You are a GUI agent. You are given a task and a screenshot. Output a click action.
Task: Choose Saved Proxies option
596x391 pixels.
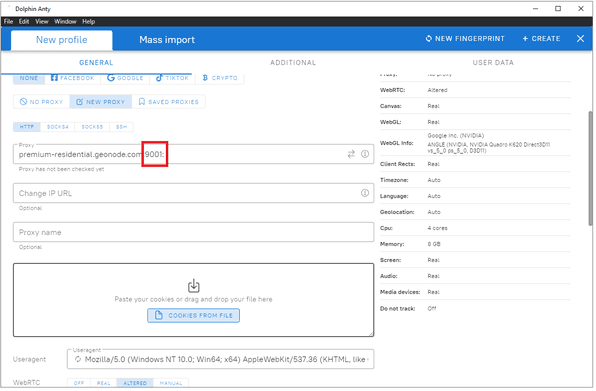click(169, 102)
